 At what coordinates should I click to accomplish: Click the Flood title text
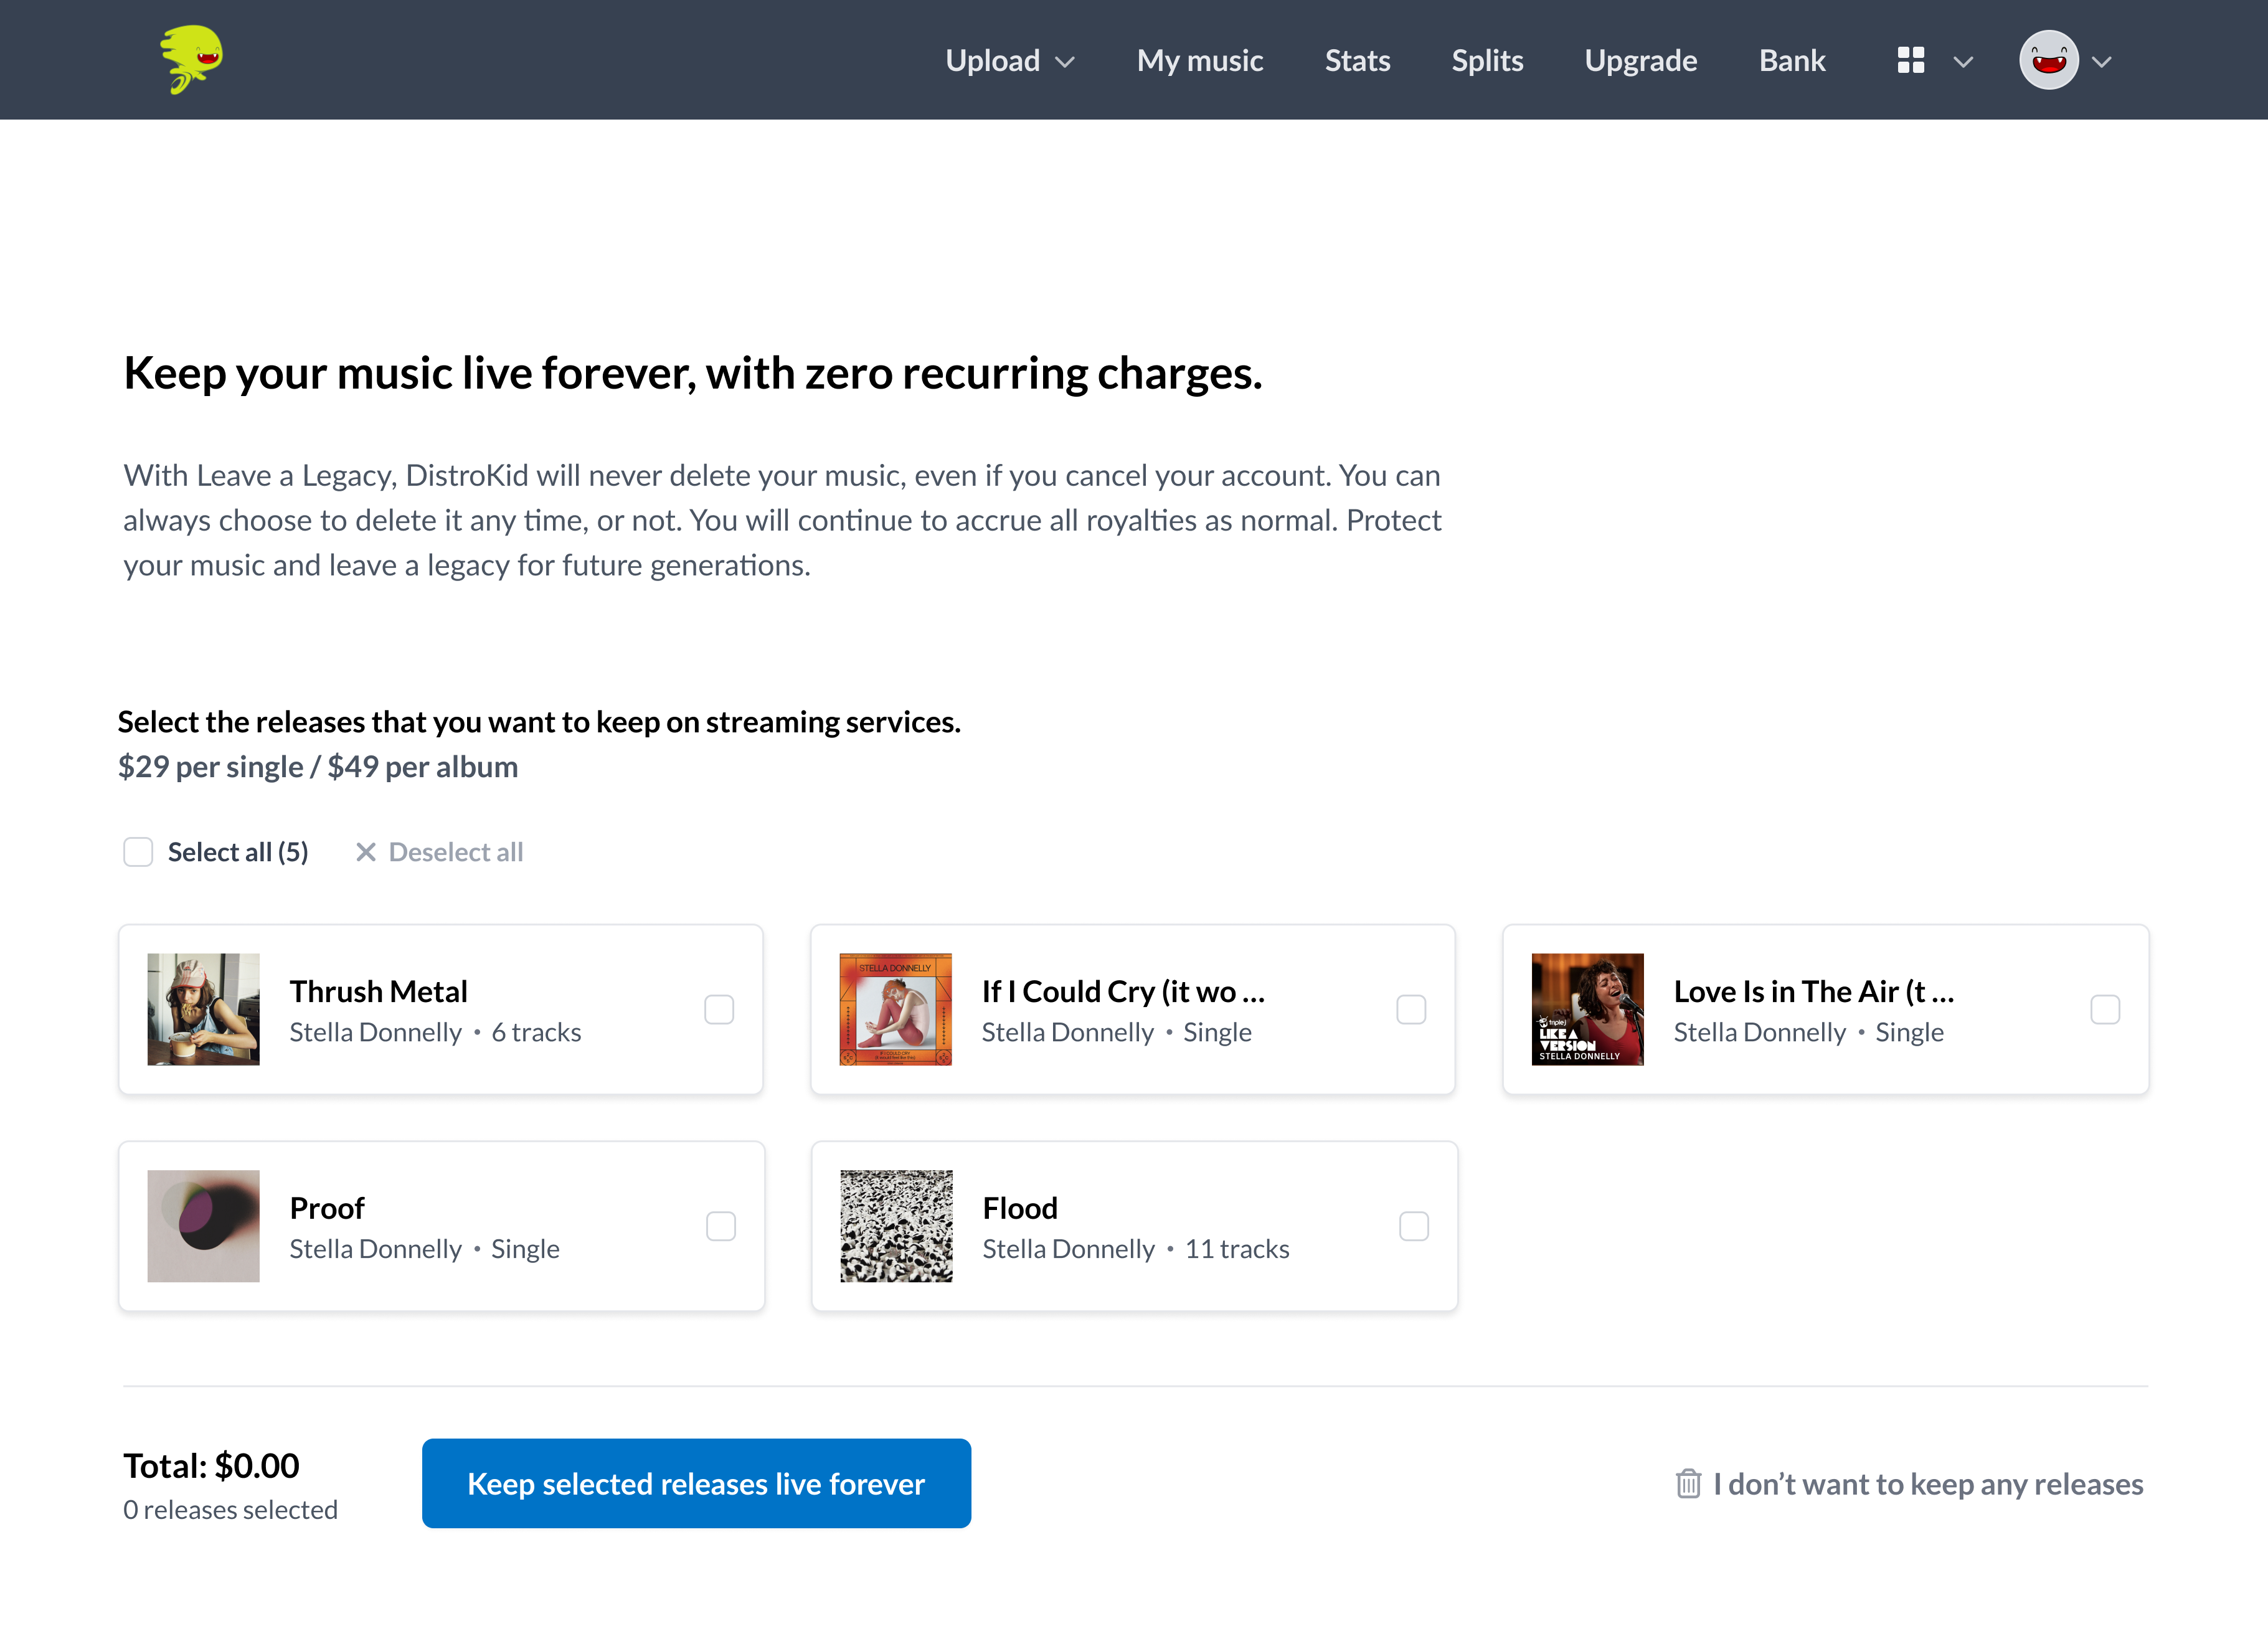tap(1020, 1208)
